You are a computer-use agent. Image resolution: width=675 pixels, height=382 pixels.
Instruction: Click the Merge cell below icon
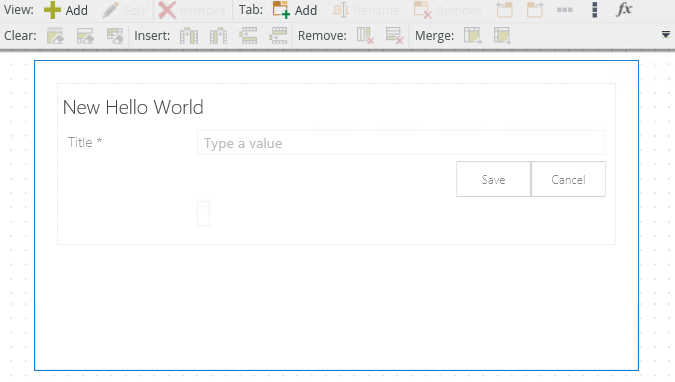502,36
